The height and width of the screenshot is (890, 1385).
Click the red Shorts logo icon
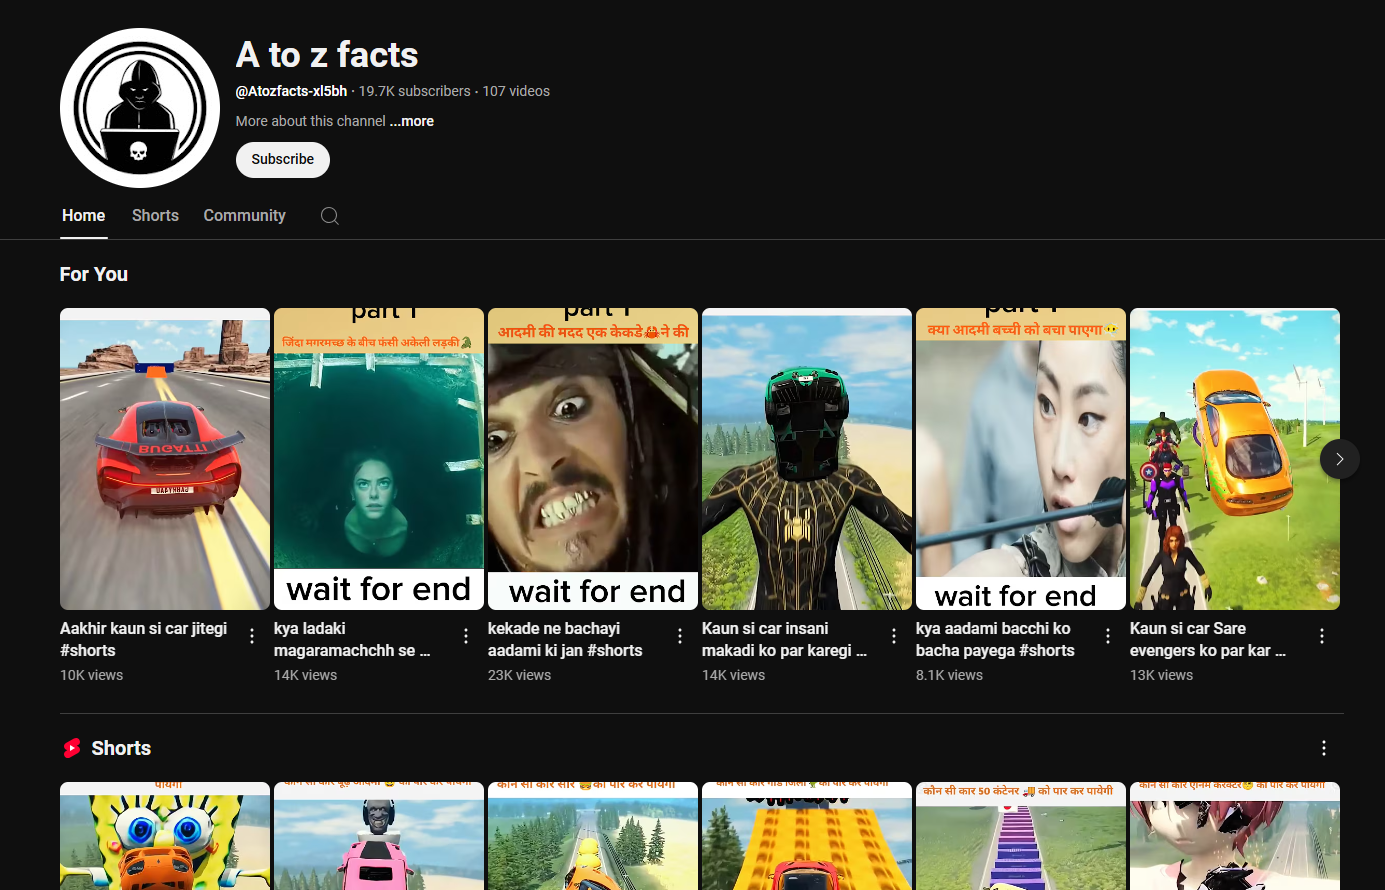tap(72, 748)
